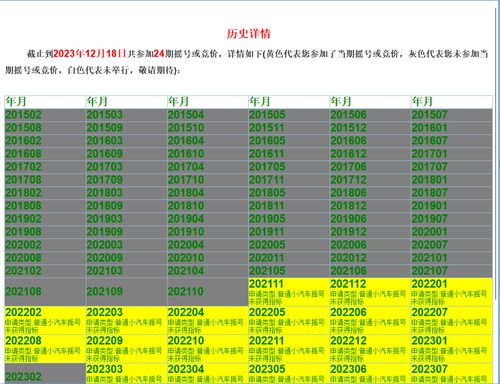The width and height of the screenshot is (500, 384).
Task: Select gray cell 202302
Action: coord(45,374)
